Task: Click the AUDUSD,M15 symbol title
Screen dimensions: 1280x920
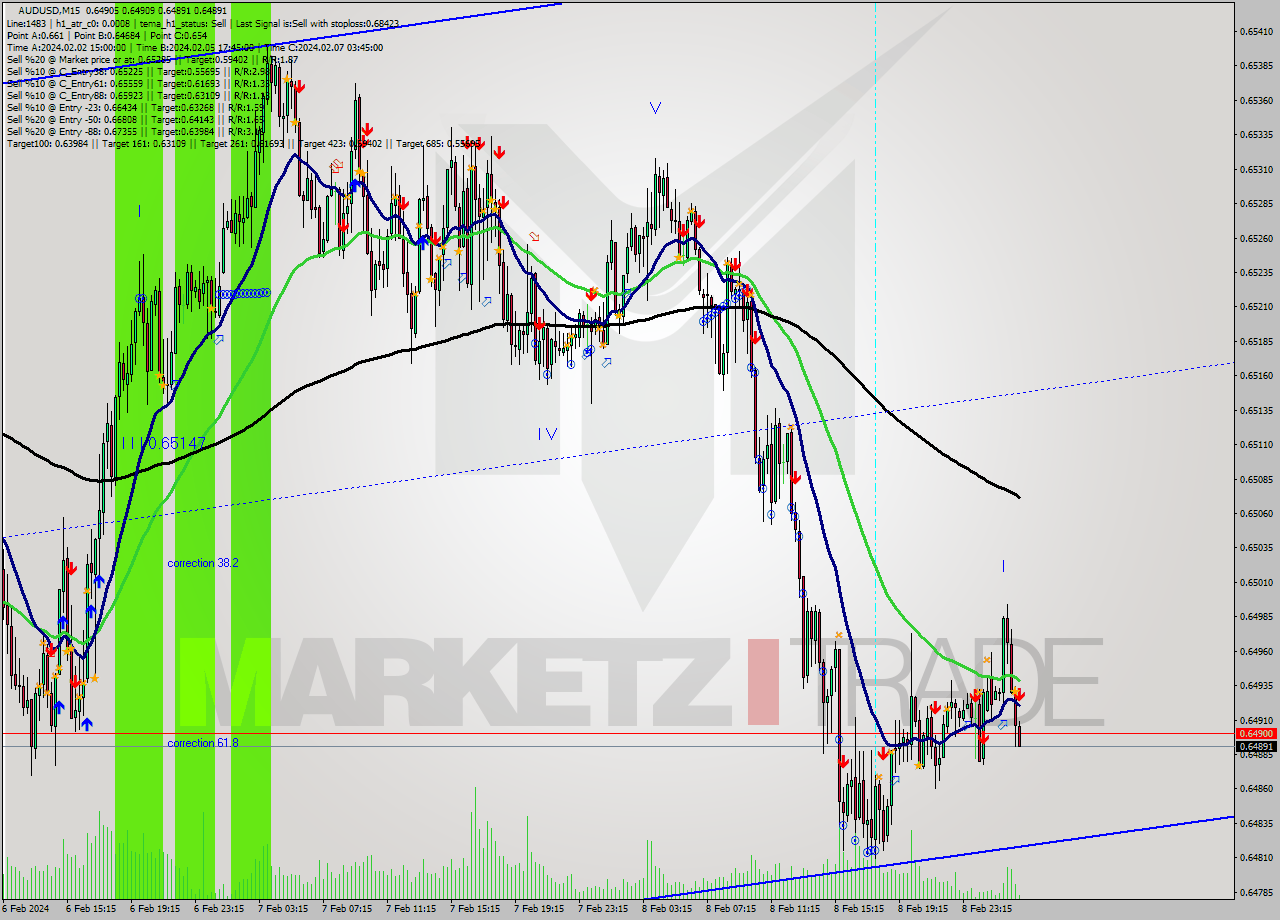Action: 50,10
